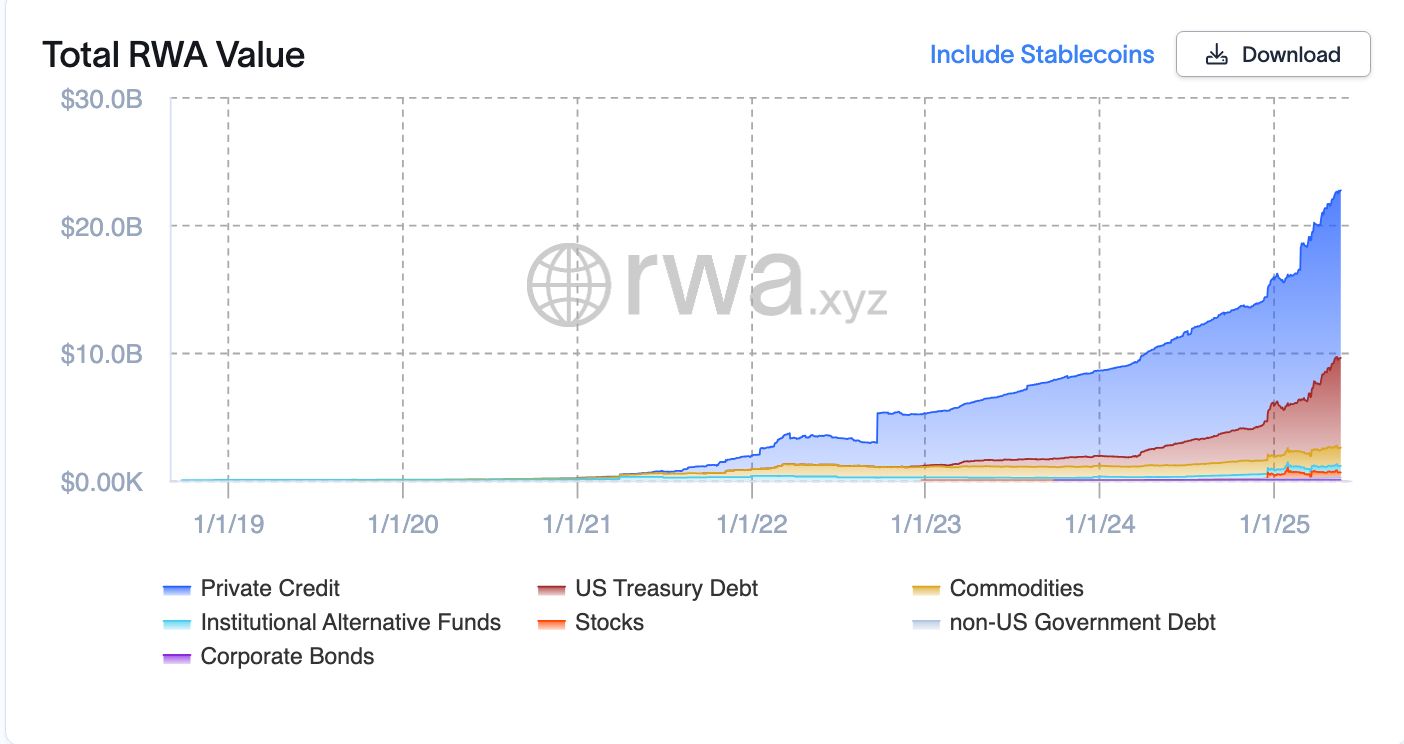The image size is (1404, 744).
Task: Click the Corporate Bonds legend label
Action: 287,656
